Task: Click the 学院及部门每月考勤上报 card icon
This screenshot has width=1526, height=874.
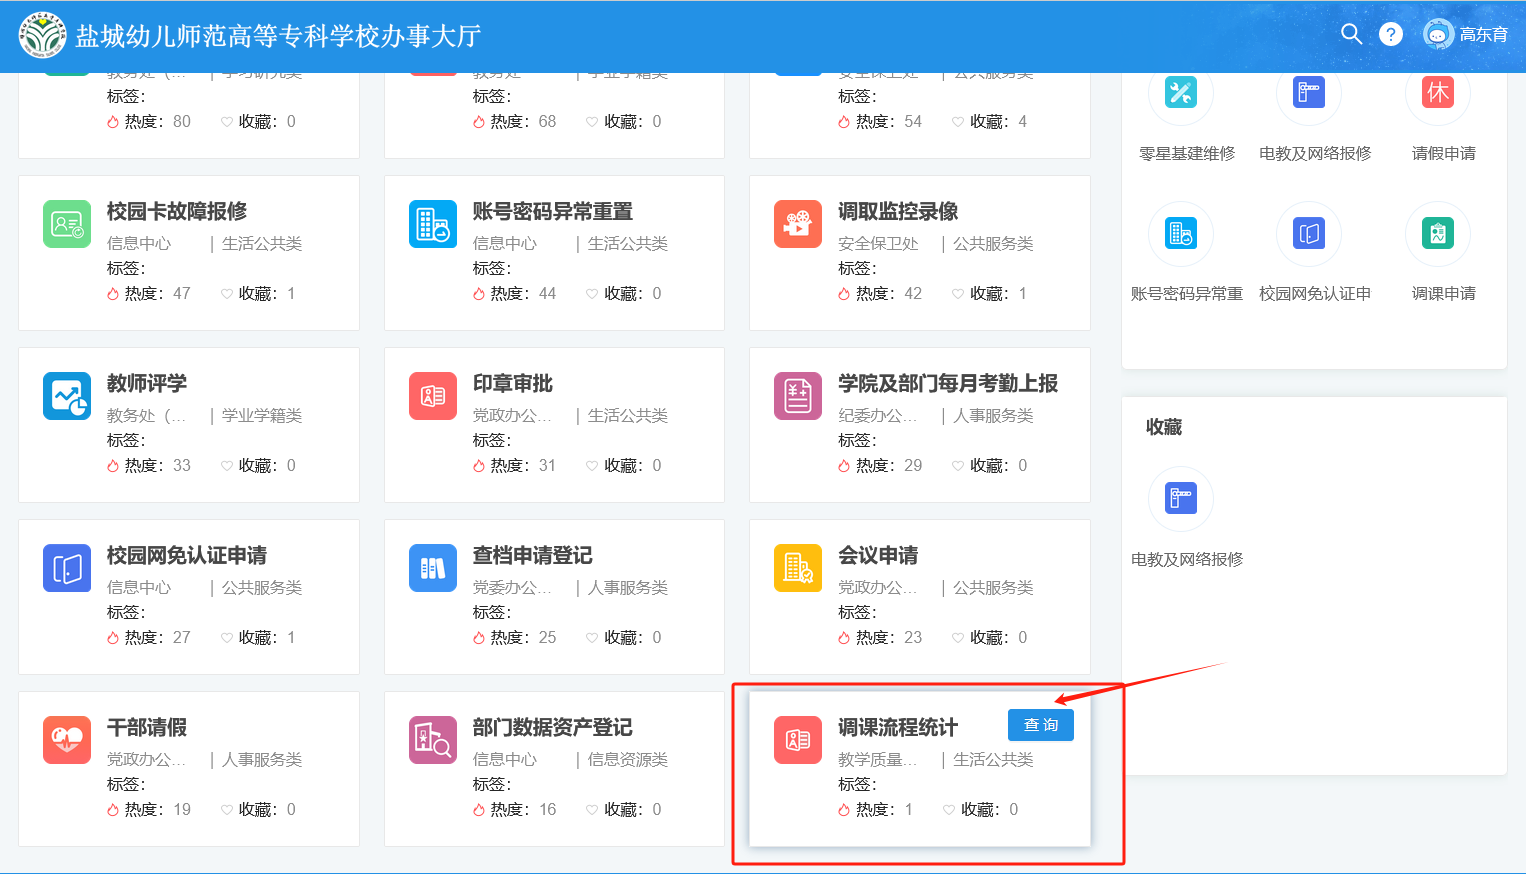Action: (798, 396)
